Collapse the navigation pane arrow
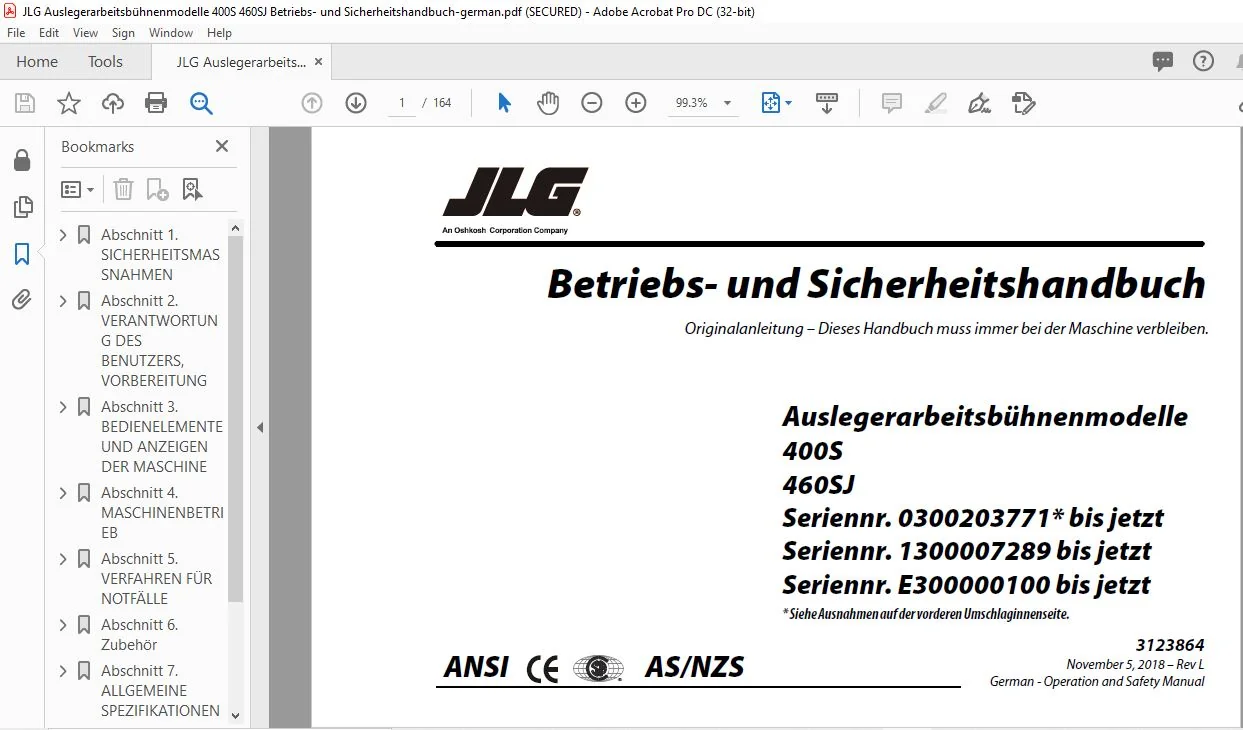 [x=260, y=428]
